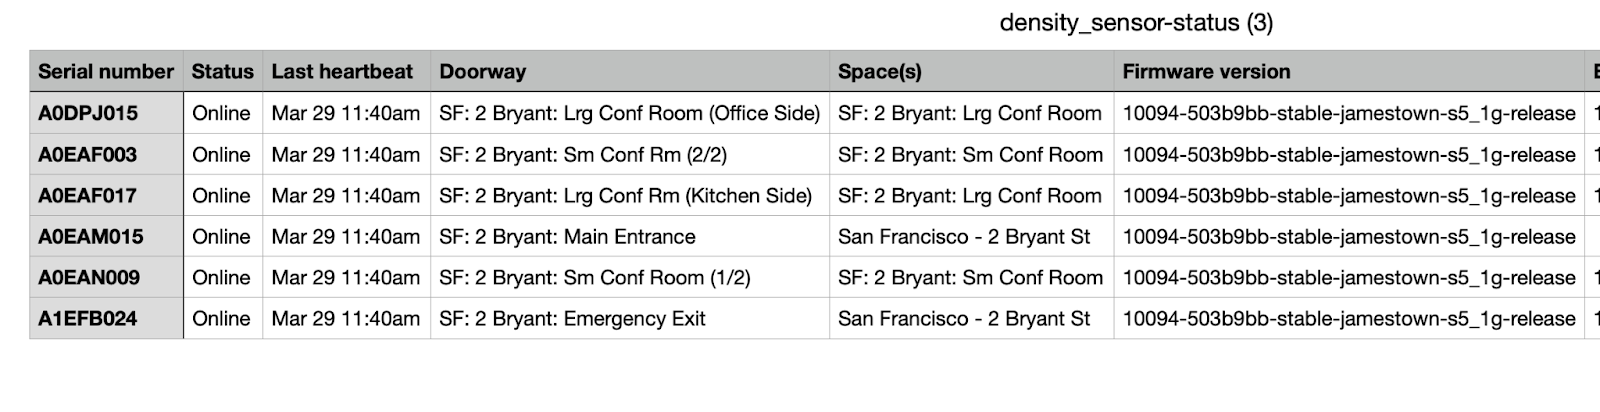The image size is (1600, 412).
Task: Select serial number cell A1EFB024
Action: click(x=106, y=318)
